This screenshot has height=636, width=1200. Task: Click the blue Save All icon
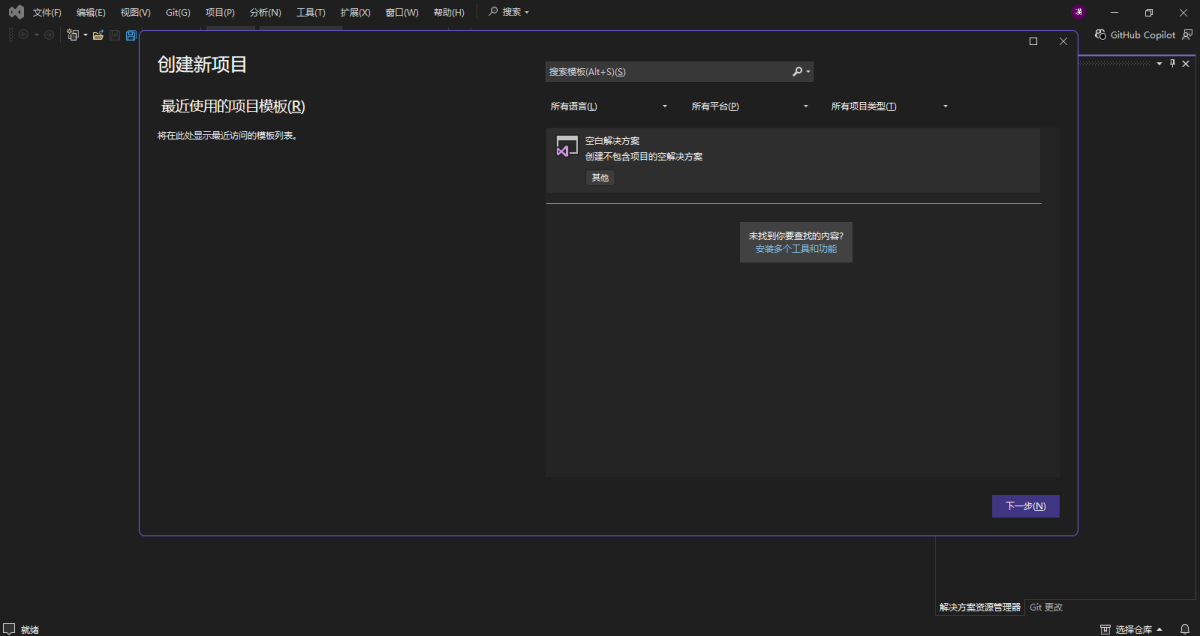[x=130, y=34]
